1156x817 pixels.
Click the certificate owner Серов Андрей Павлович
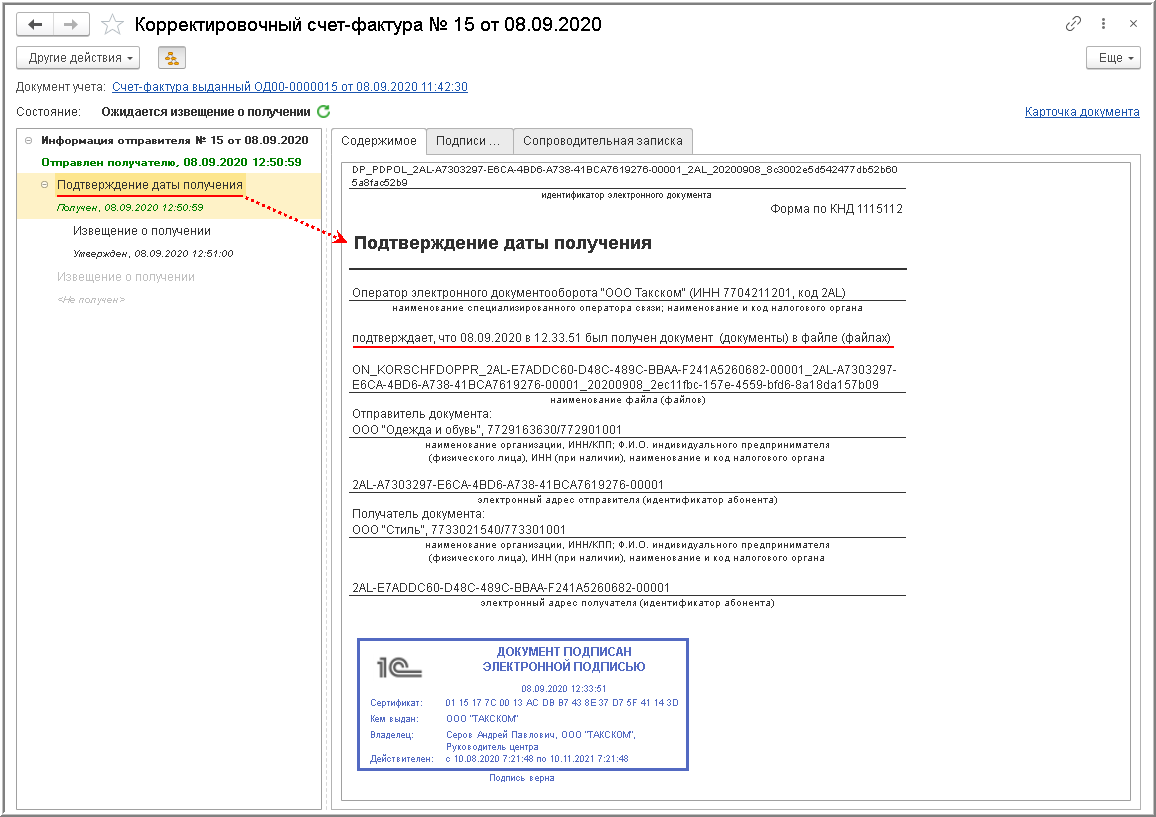540,740
